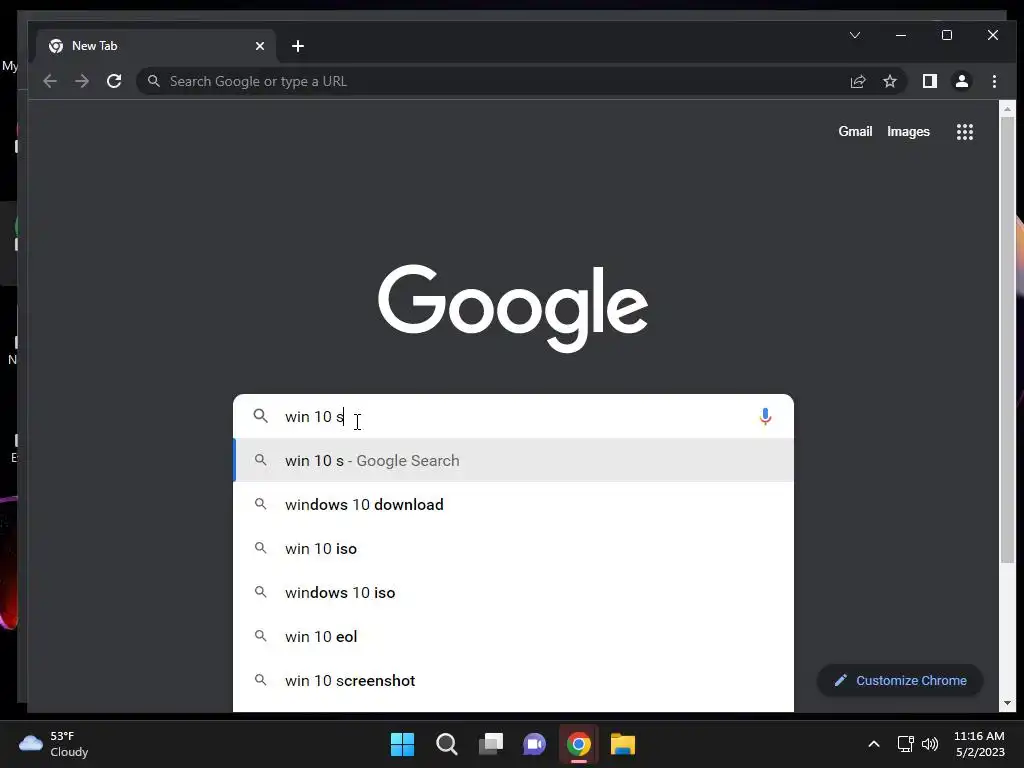Viewport: 1024px width, 768px height.
Task: Reload the page with the refresh icon
Action: (114, 82)
